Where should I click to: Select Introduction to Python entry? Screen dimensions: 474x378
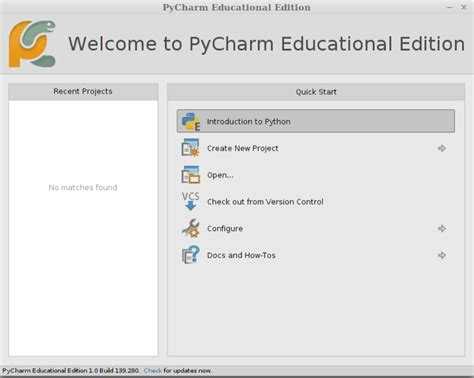[x=316, y=121]
